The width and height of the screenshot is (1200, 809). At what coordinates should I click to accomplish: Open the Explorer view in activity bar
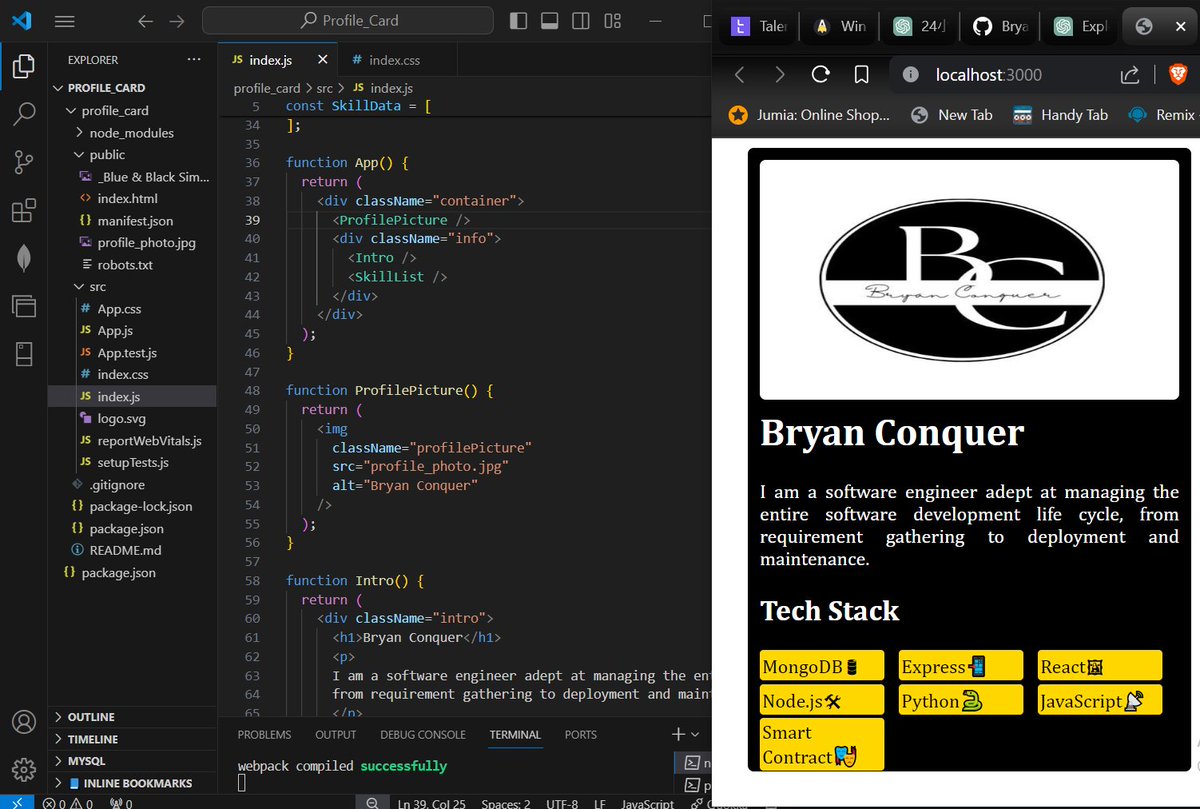pyautogui.click(x=23, y=67)
